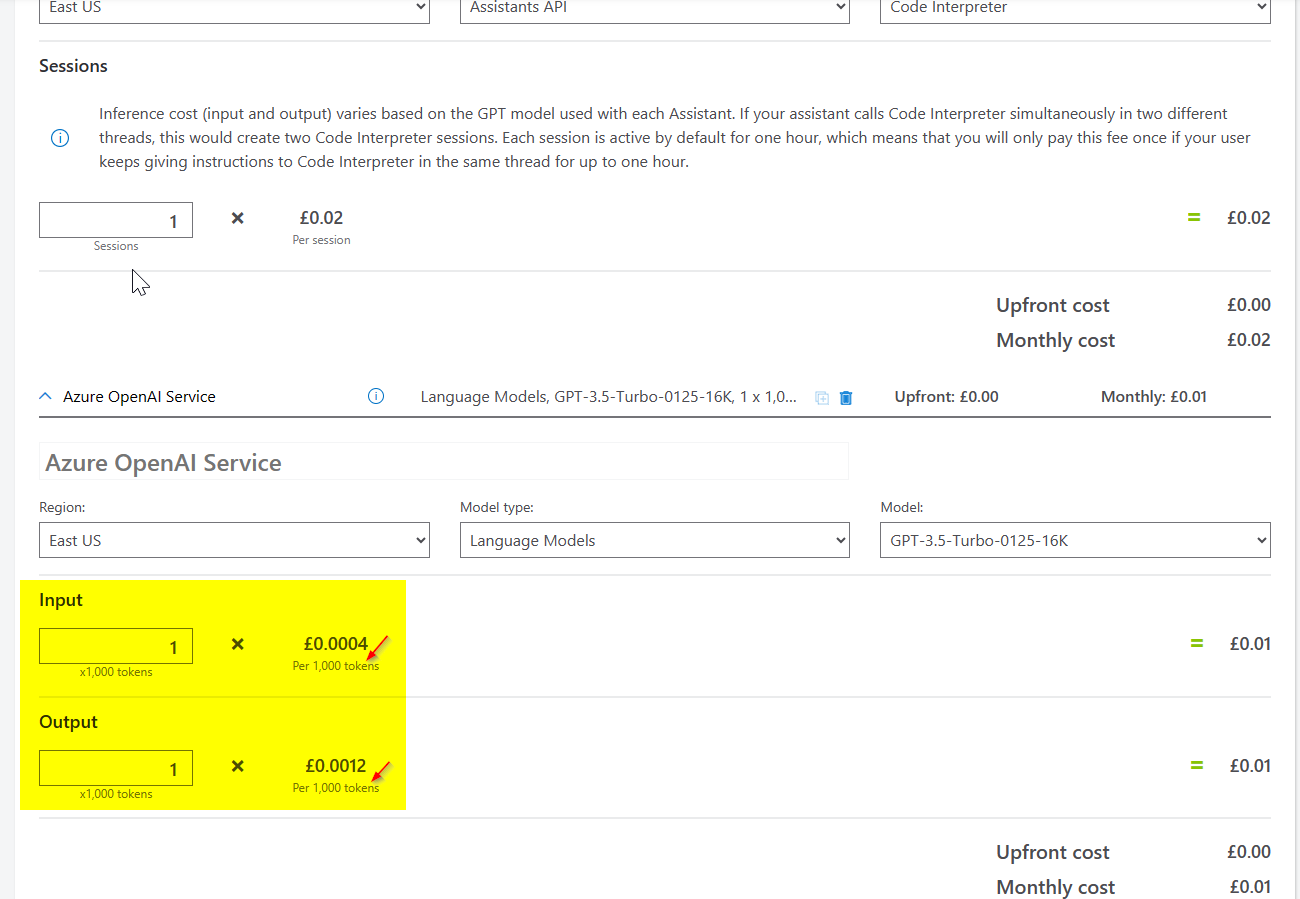Image resolution: width=1300 pixels, height=899 pixels.
Task: Click the £0.0012 output price
Action: point(336,766)
